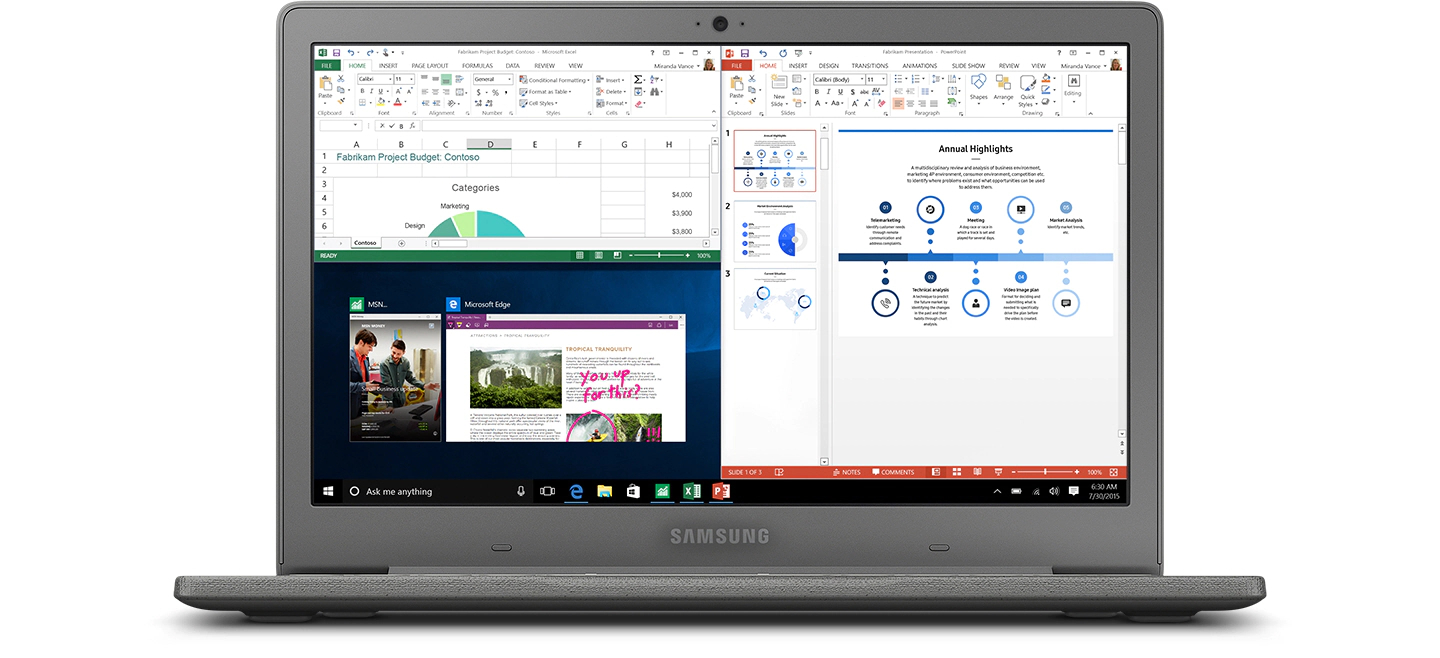The image size is (1440, 658).
Task: Save the Excel workbook using the floppy icon
Action: 337,52
